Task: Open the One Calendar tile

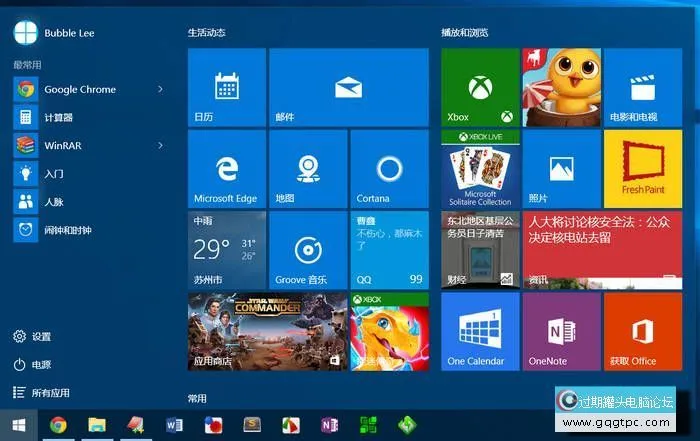Action: tap(479, 331)
